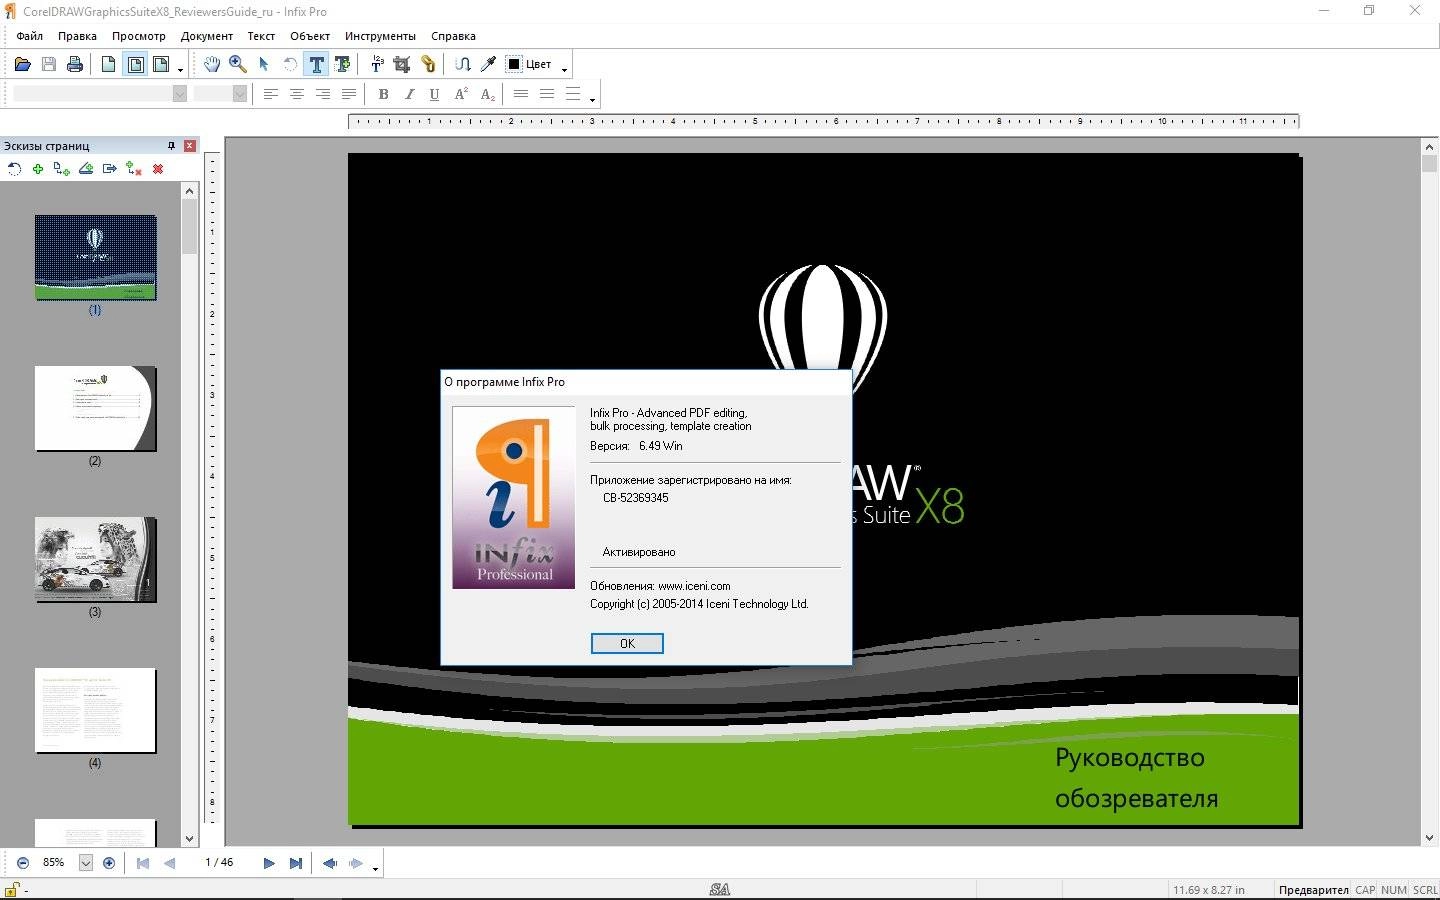Rotate page icon in thumbnails panel
Screen dimensions: 1440x900
(x=14, y=169)
